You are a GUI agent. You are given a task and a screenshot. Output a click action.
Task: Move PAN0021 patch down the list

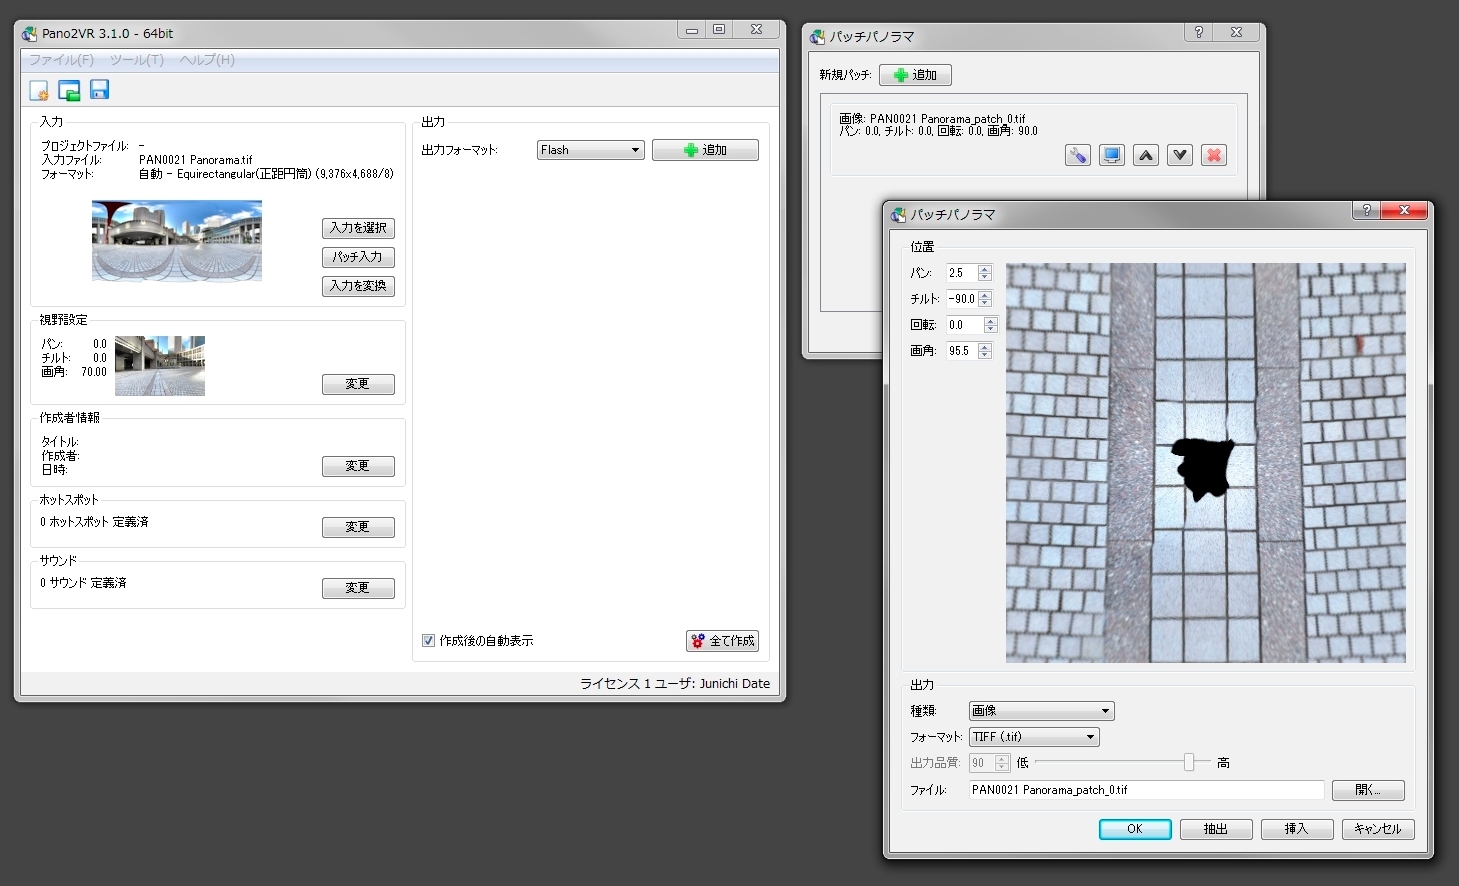[x=1179, y=155]
